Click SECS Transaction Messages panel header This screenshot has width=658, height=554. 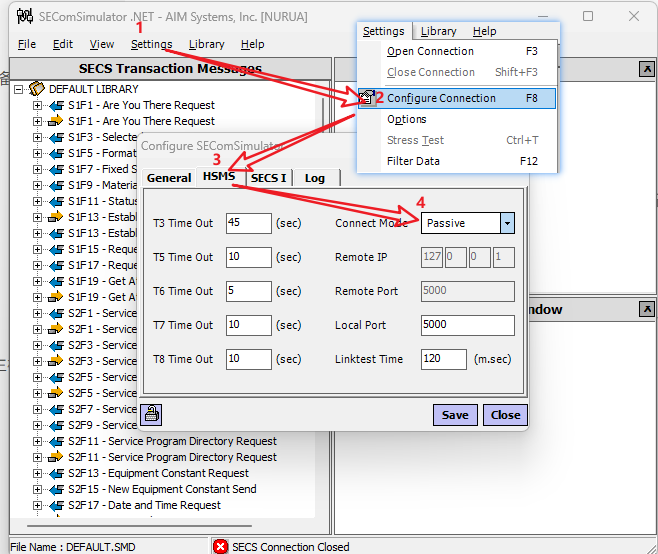170,68
